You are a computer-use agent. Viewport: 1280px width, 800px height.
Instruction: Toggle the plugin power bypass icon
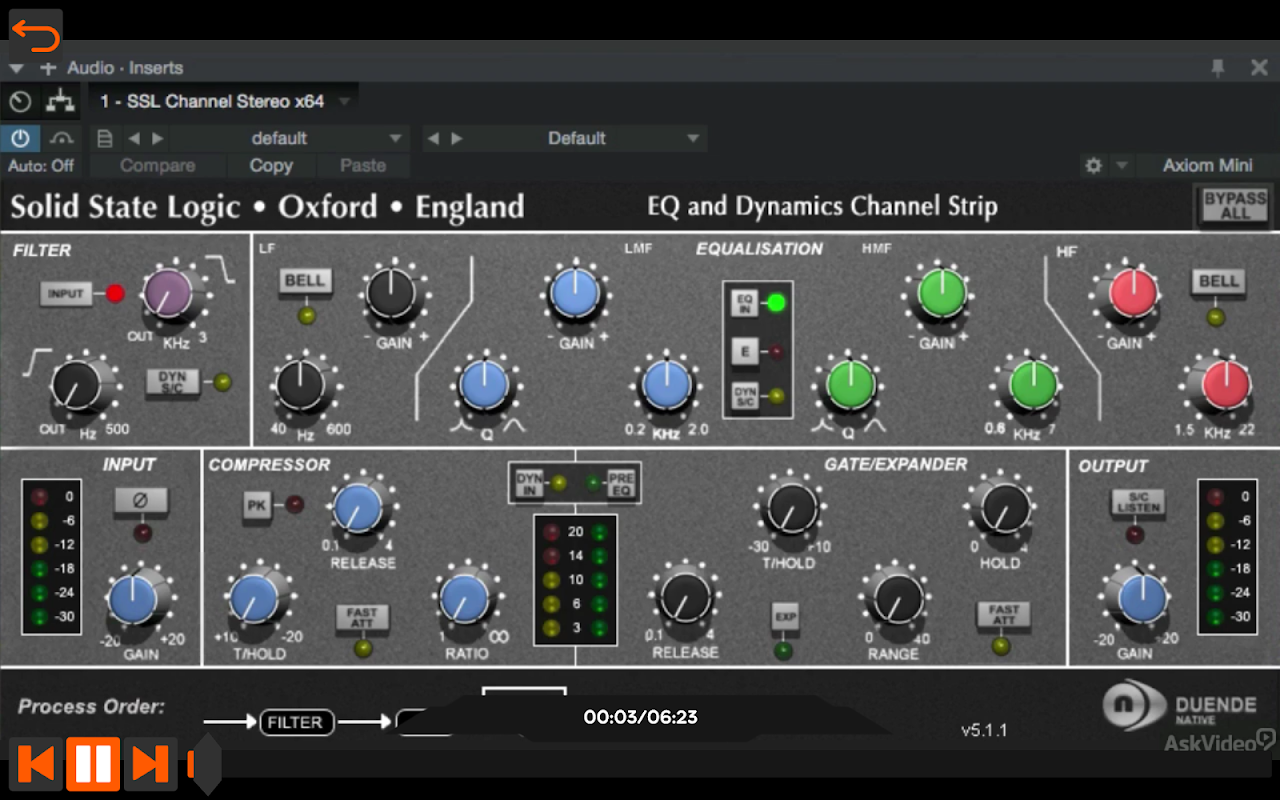pyautogui.click(x=20, y=138)
